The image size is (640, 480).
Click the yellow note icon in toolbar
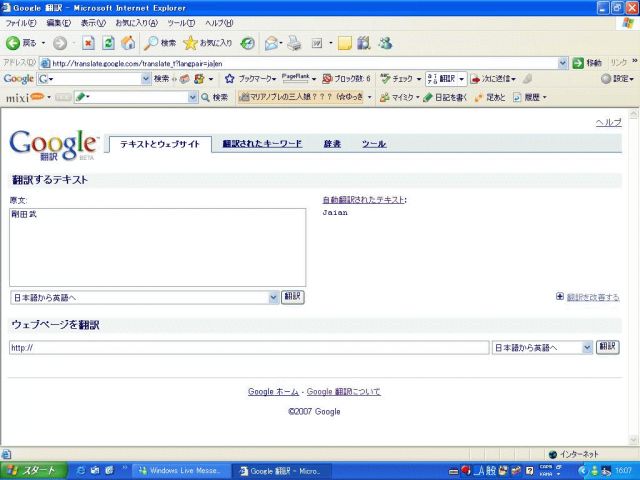pyautogui.click(x=344, y=43)
